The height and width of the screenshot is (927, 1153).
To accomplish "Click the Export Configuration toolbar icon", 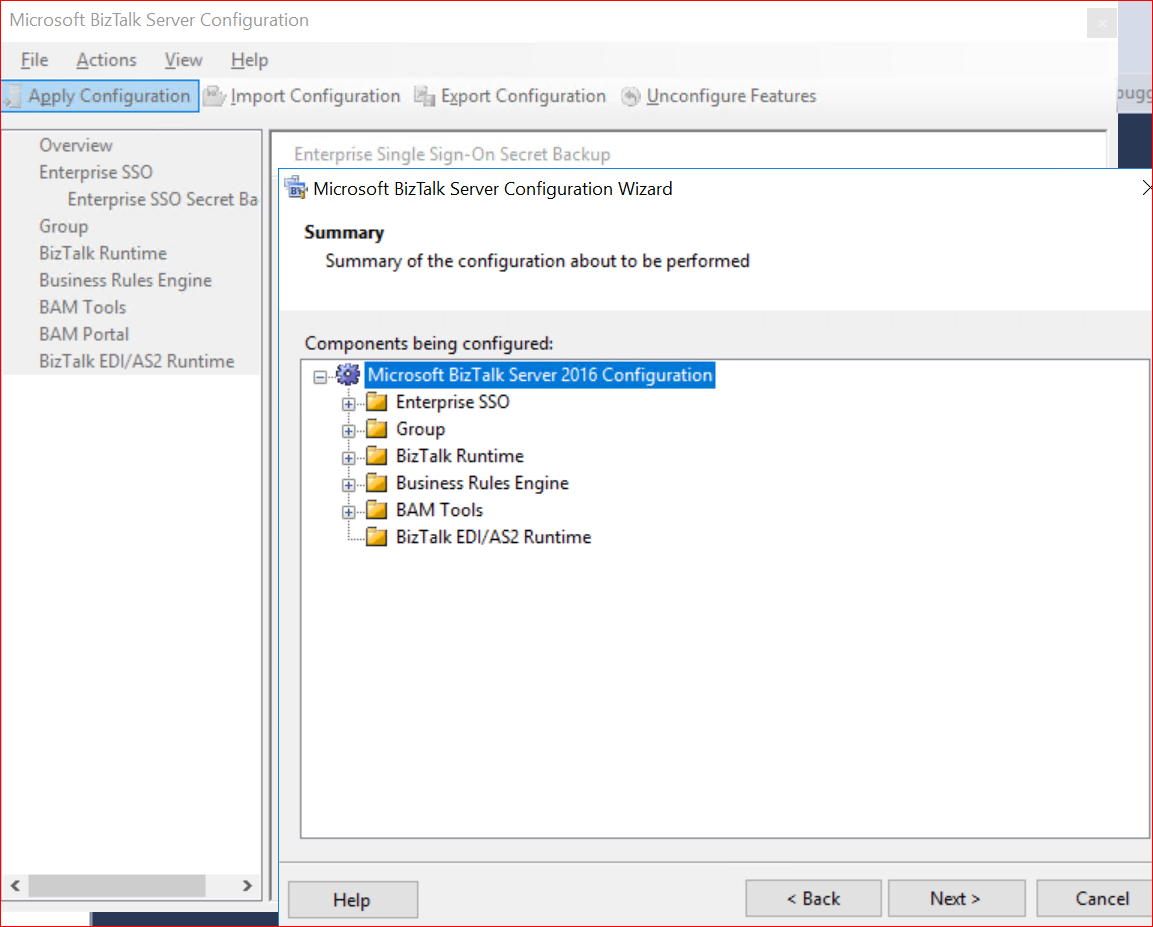I will pos(425,96).
